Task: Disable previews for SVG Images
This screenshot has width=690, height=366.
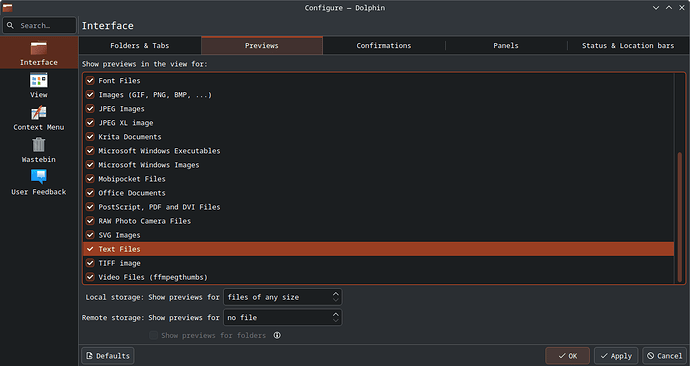Action: [x=90, y=235]
